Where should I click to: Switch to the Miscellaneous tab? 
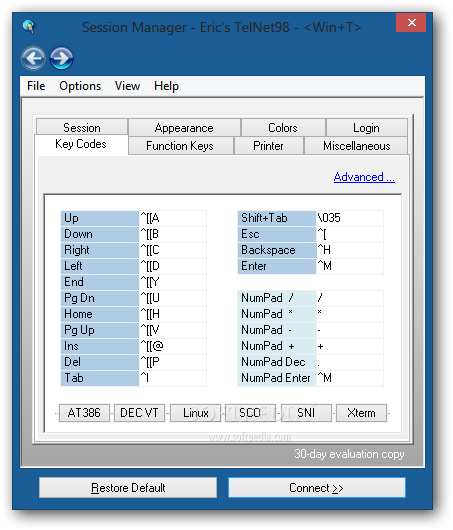[x=356, y=146]
